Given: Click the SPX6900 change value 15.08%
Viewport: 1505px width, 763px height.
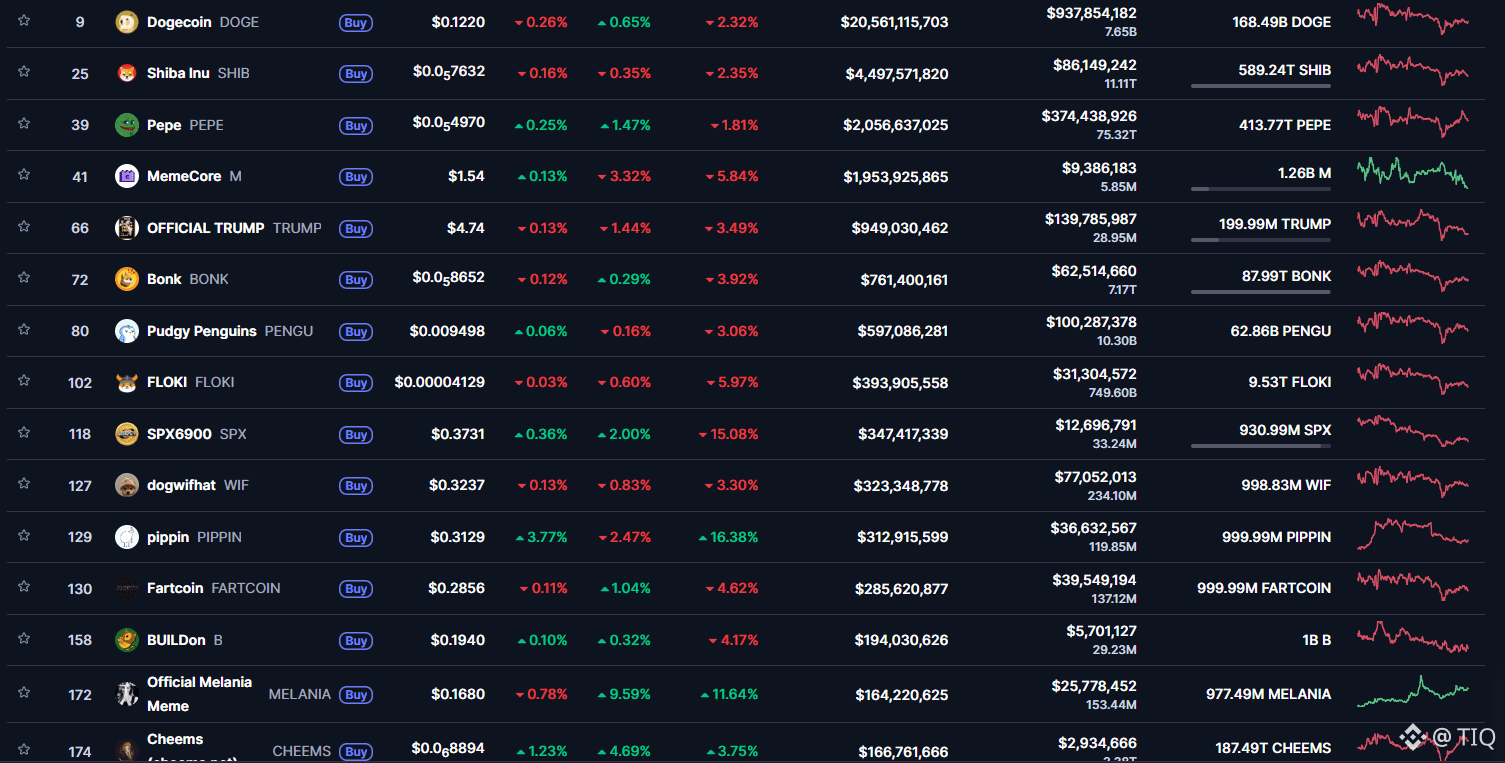Looking at the screenshot, I should (x=728, y=434).
